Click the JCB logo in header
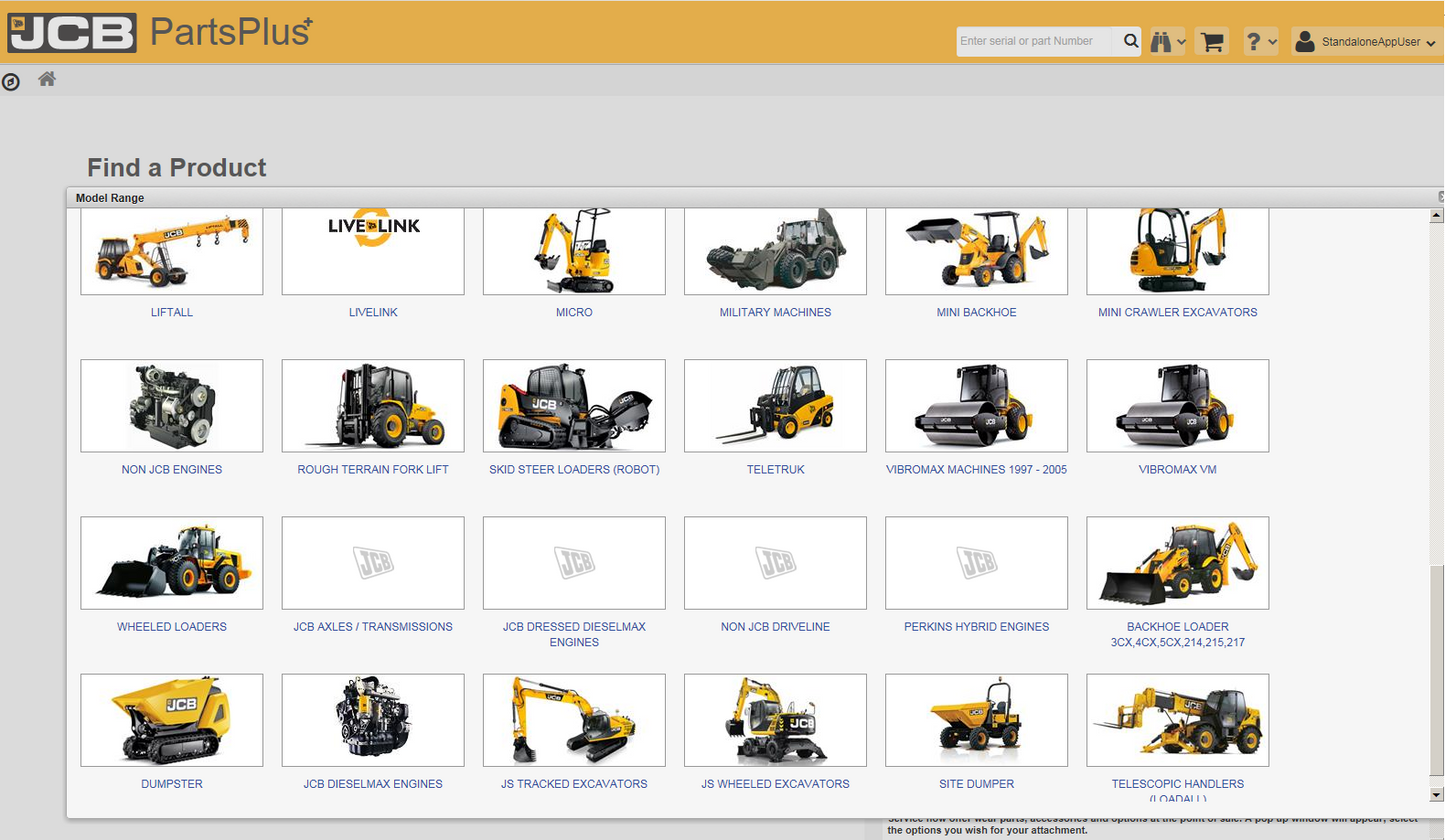This screenshot has height=840, width=1445. tap(72, 32)
